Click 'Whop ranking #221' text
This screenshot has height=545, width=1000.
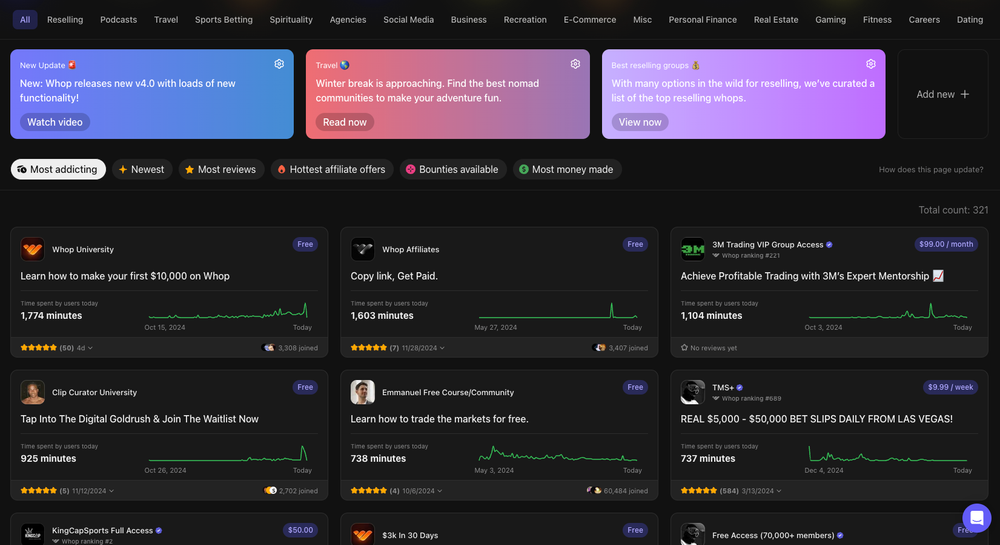point(751,256)
